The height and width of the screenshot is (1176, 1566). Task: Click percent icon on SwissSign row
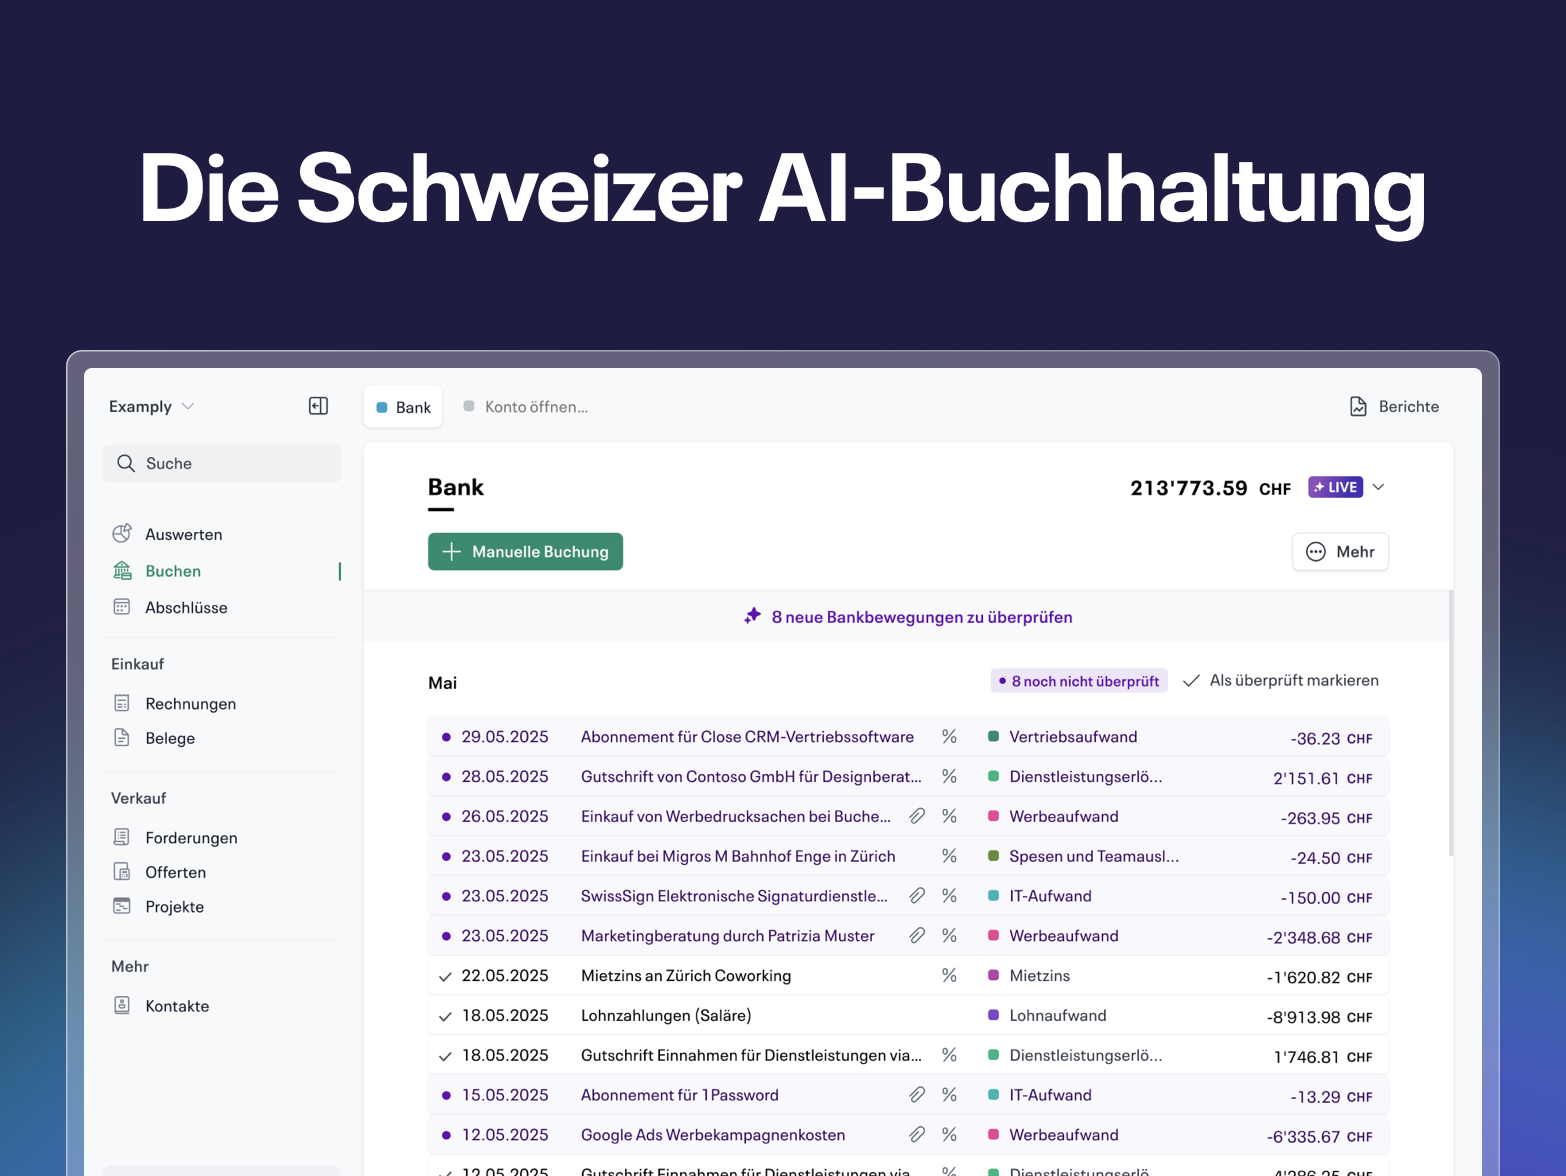coord(949,896)
